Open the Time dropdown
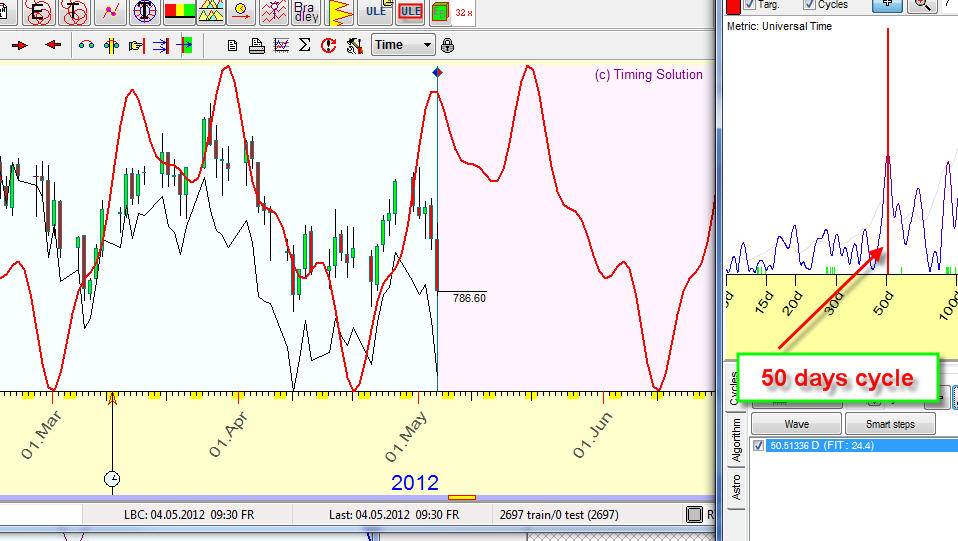 point(403,45)
